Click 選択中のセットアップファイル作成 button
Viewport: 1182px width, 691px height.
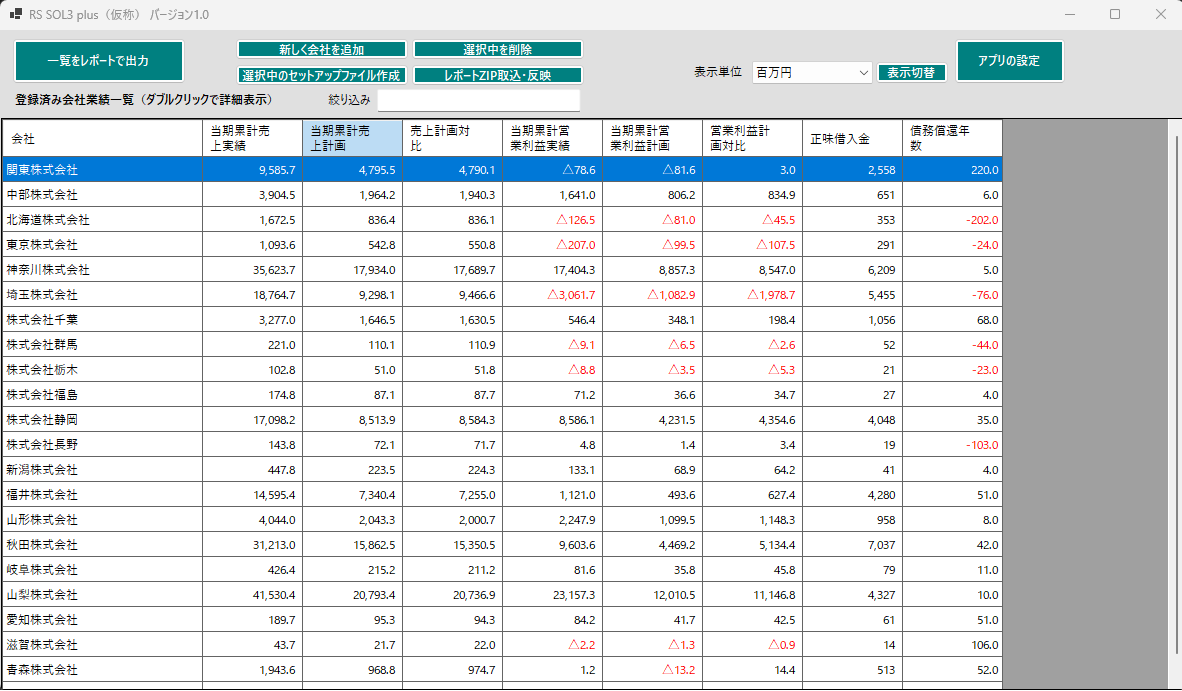click(x=321, y=75)
